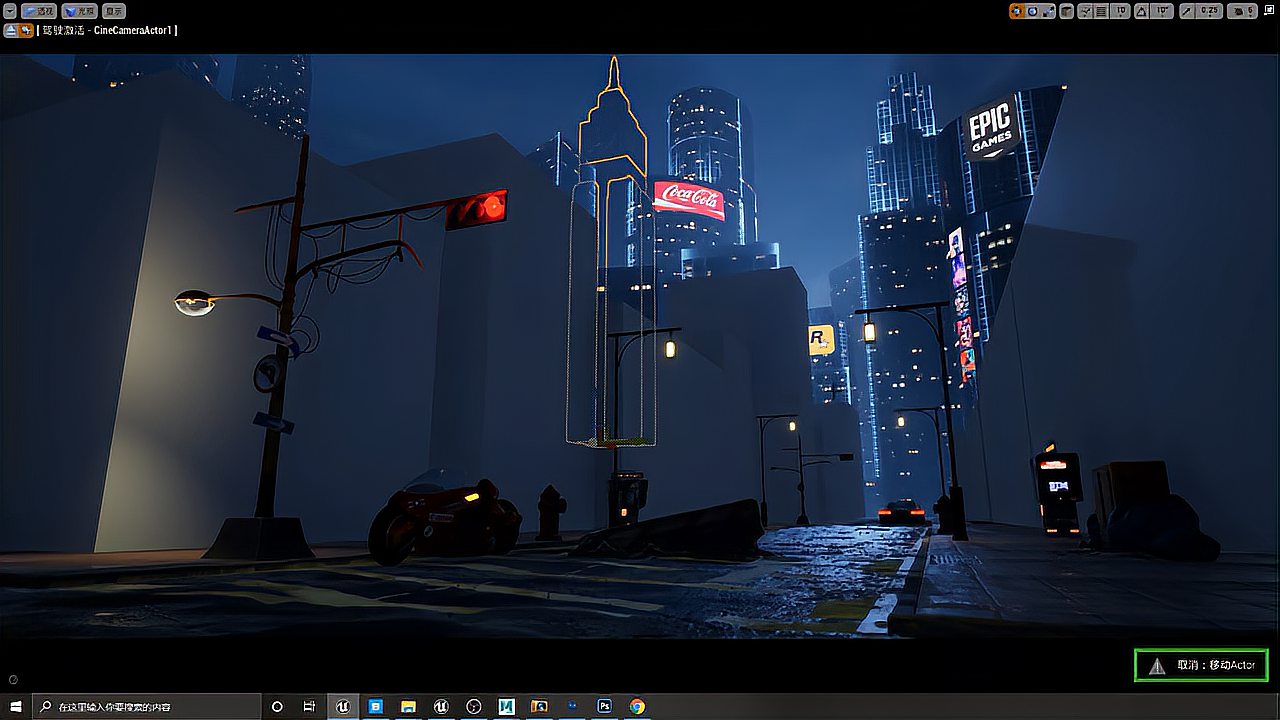Click the taskbar search input box
The height and width of the screenshot is (720, 1280).
(x=146, y=706)
